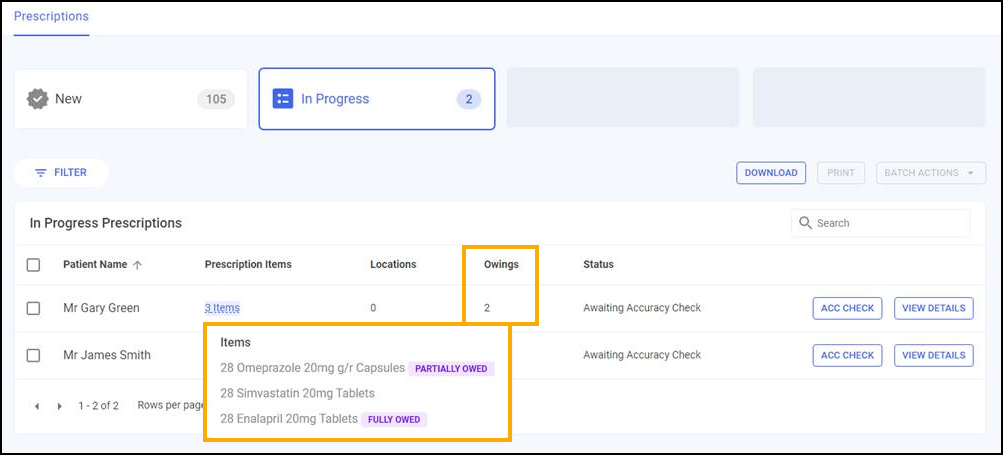Toggle the select all rows checkbox

[33, 265]
